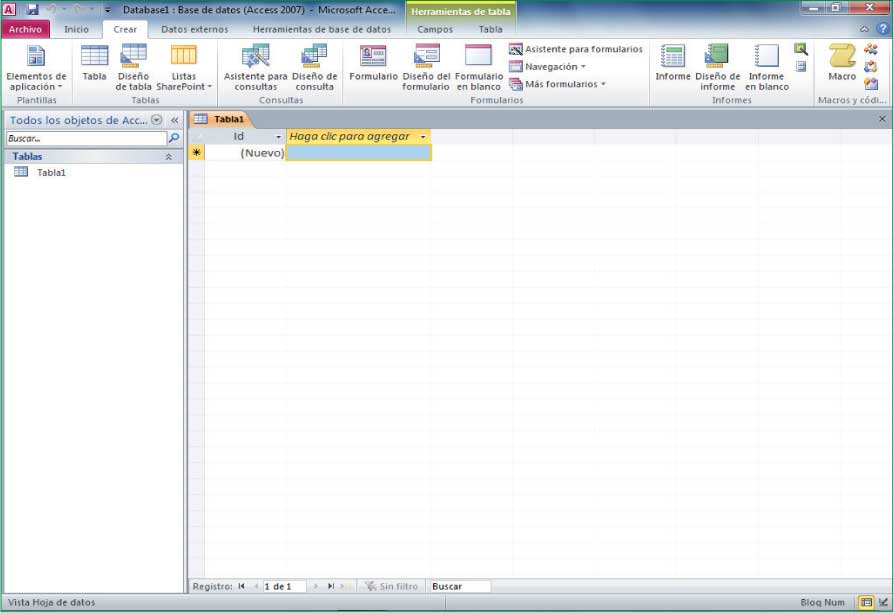Screen dimensions: 894x613
Task: Close the Tabla1 document with X
Action: tap(882, 119)
